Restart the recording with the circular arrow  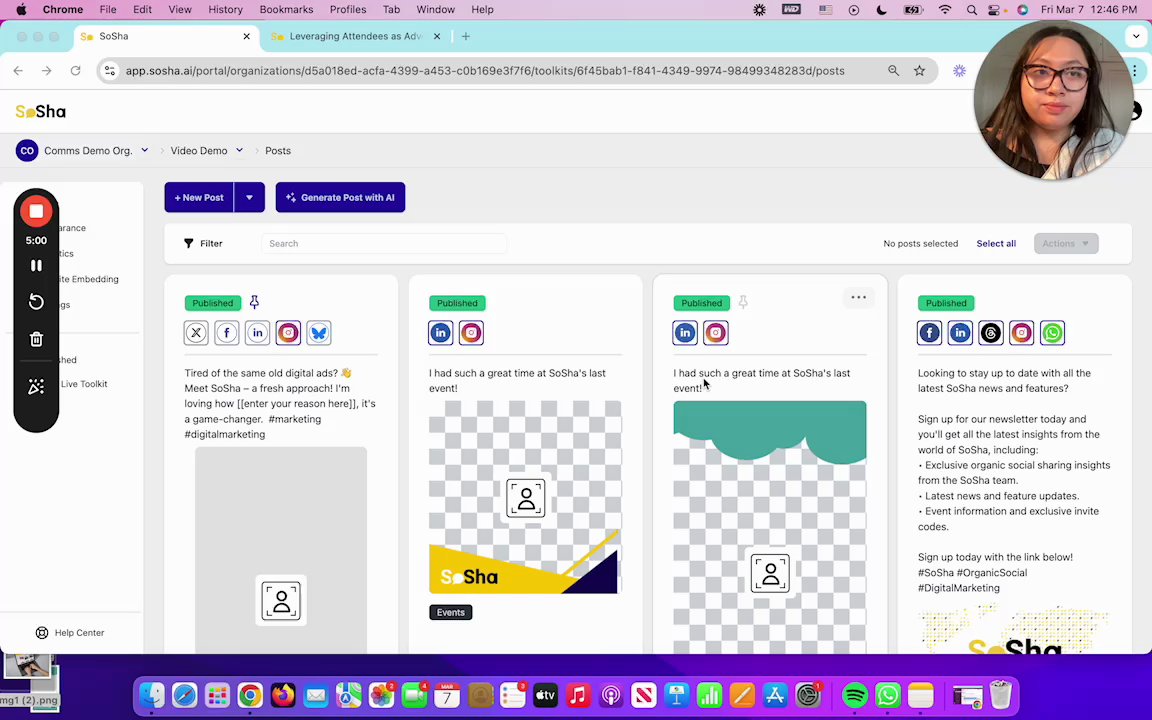(36, 302)
